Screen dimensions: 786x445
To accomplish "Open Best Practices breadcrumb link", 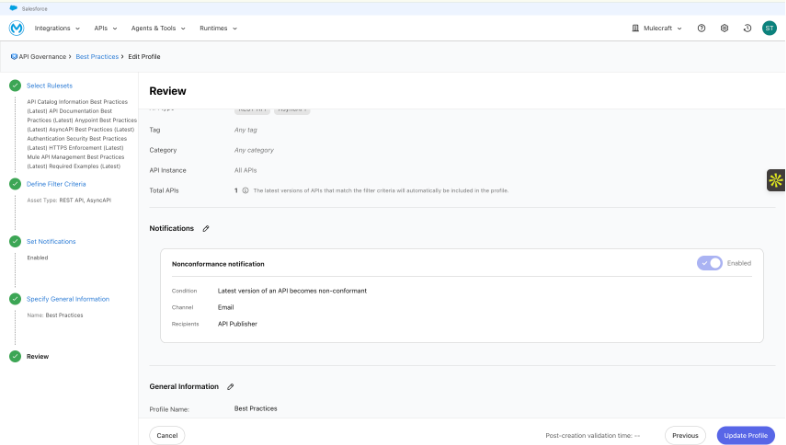I will (97, 57).
